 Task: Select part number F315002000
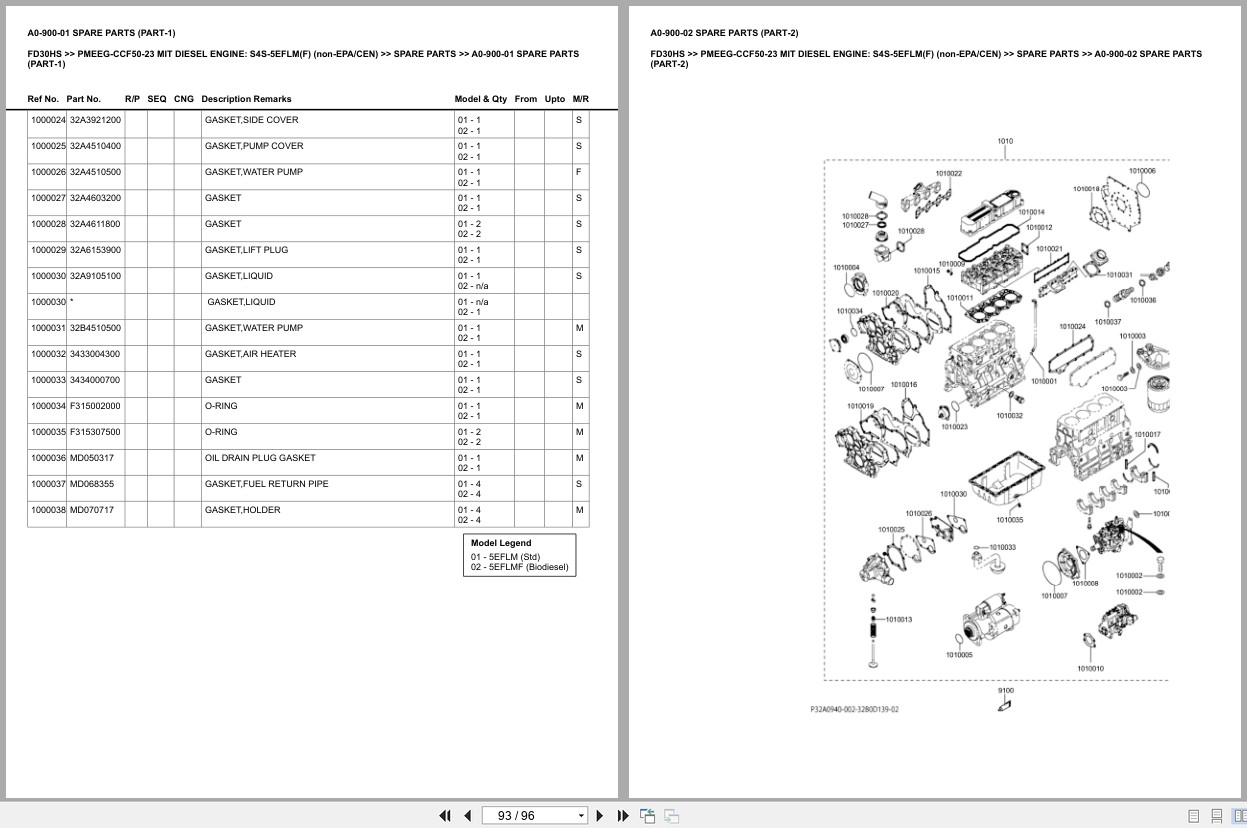pos(95,406)
